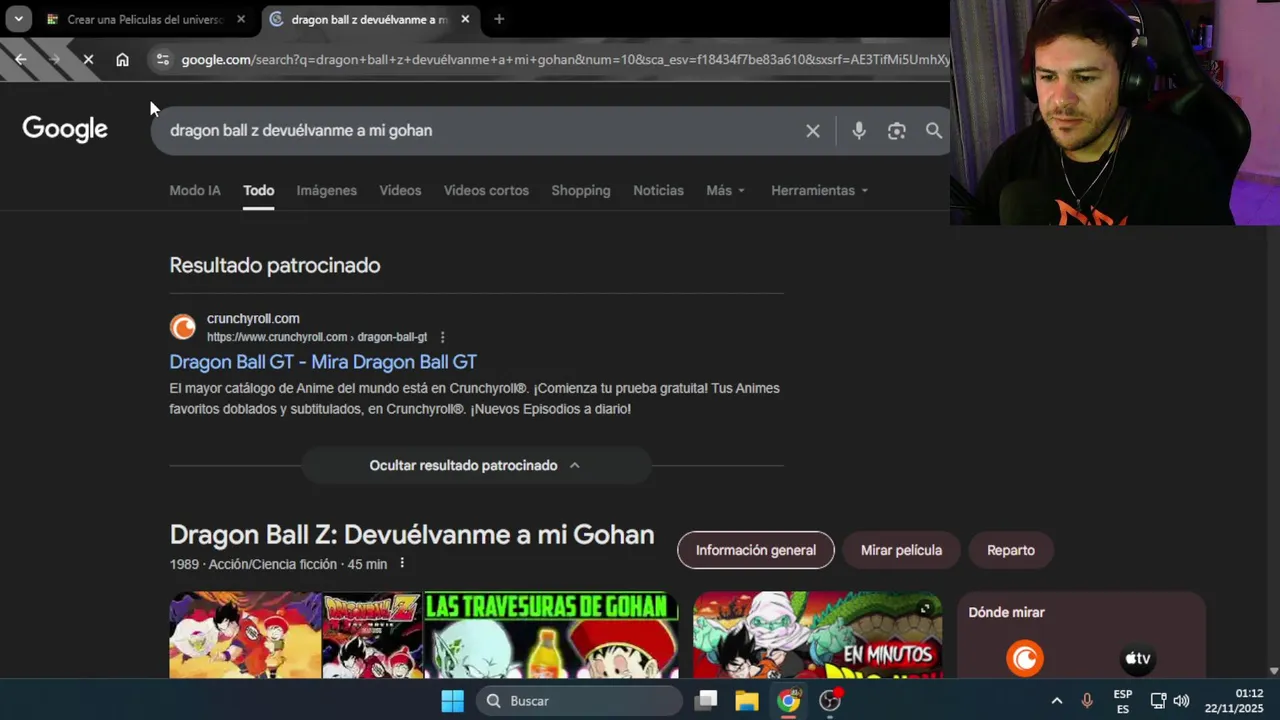Screen dimensions: 1280x720
Task: Go to the Google logo homepage
Action: click(x=65, y=129)
